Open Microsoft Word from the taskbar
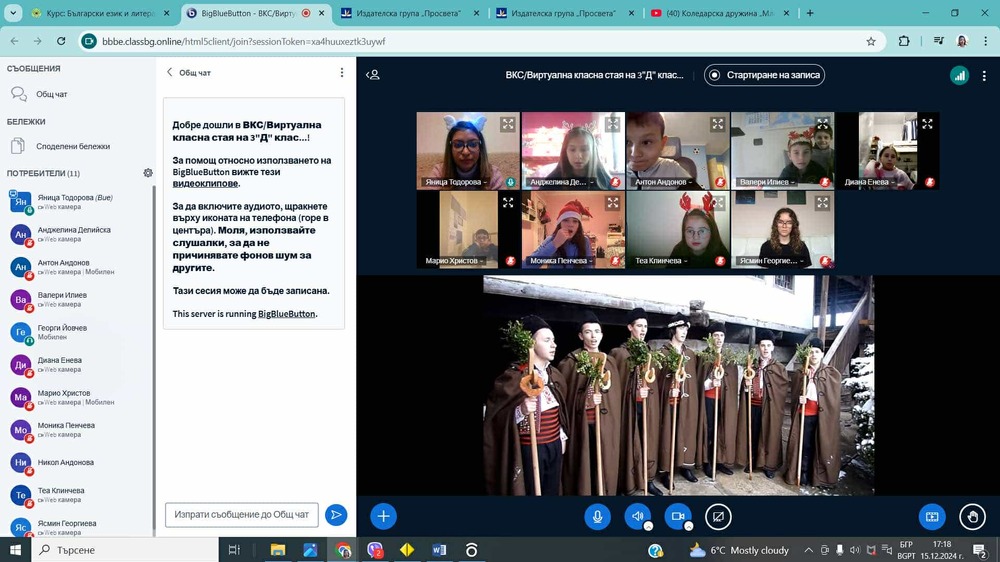The image size is (1000, 562). click(x=439, y=550)
